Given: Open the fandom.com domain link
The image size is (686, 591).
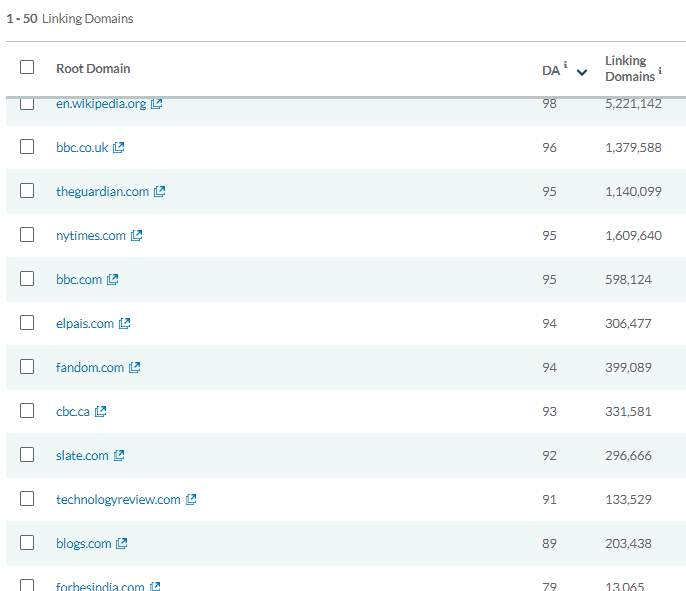Looking at the screenshot, I should 90,367.
